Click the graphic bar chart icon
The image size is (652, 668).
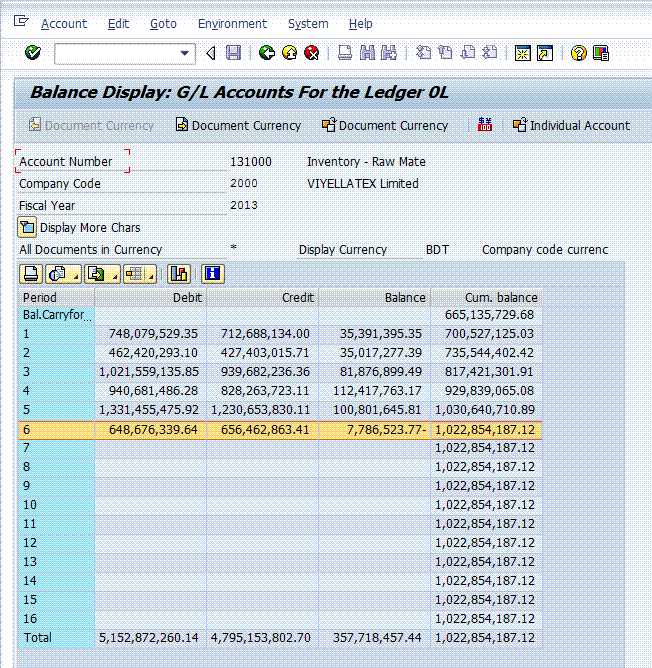pyautogui.click(x=179, y=274)
